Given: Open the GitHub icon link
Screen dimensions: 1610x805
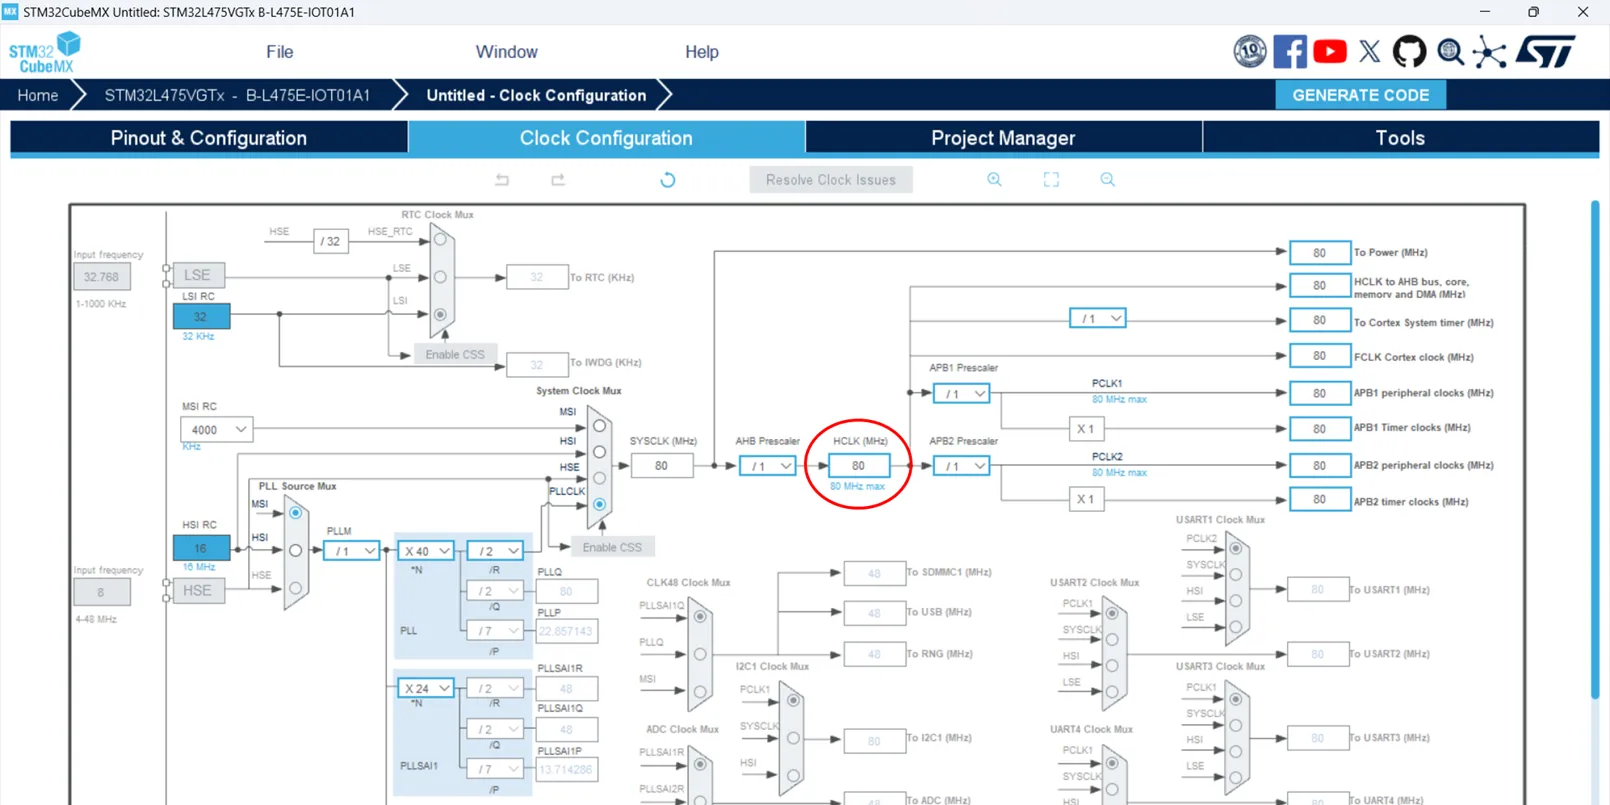Looking at the screenshot, I should (1409, 52).
